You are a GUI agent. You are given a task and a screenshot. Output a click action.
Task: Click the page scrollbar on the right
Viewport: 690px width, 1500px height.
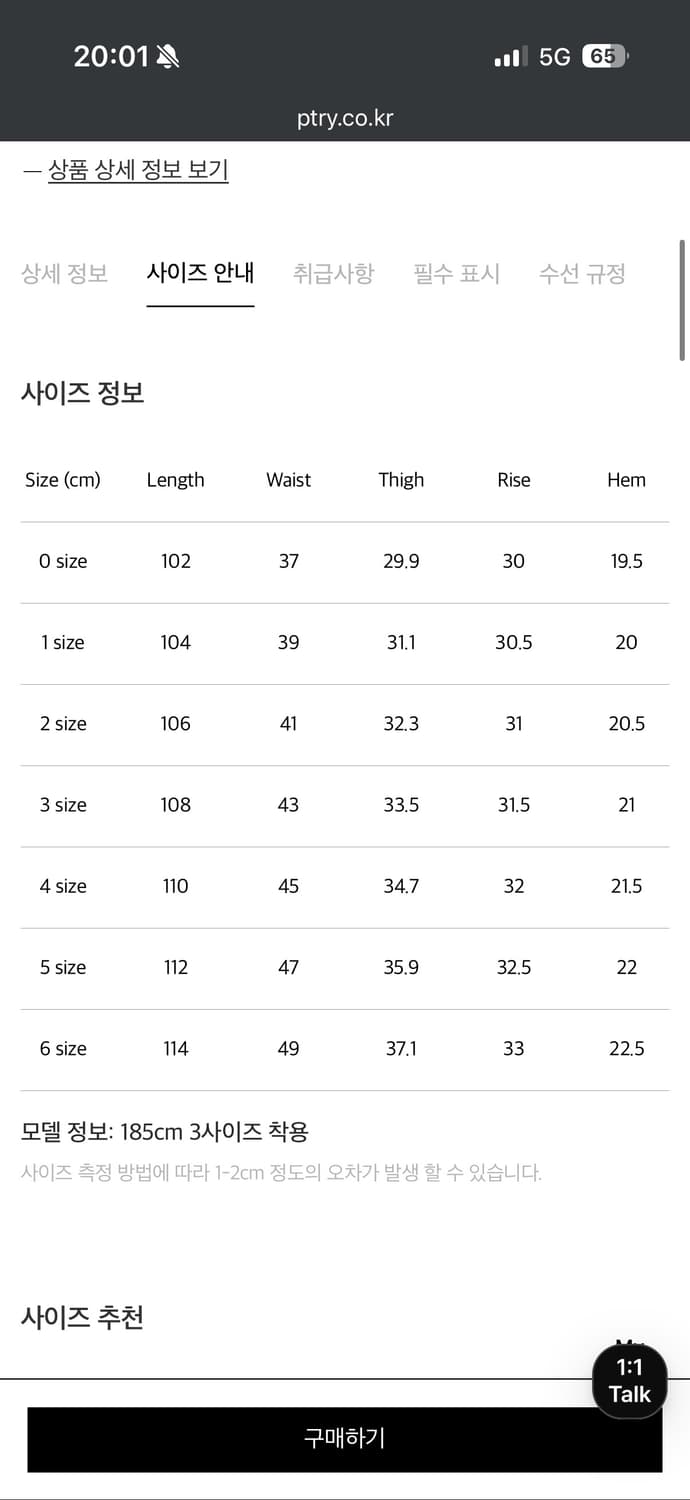point(682,300)
